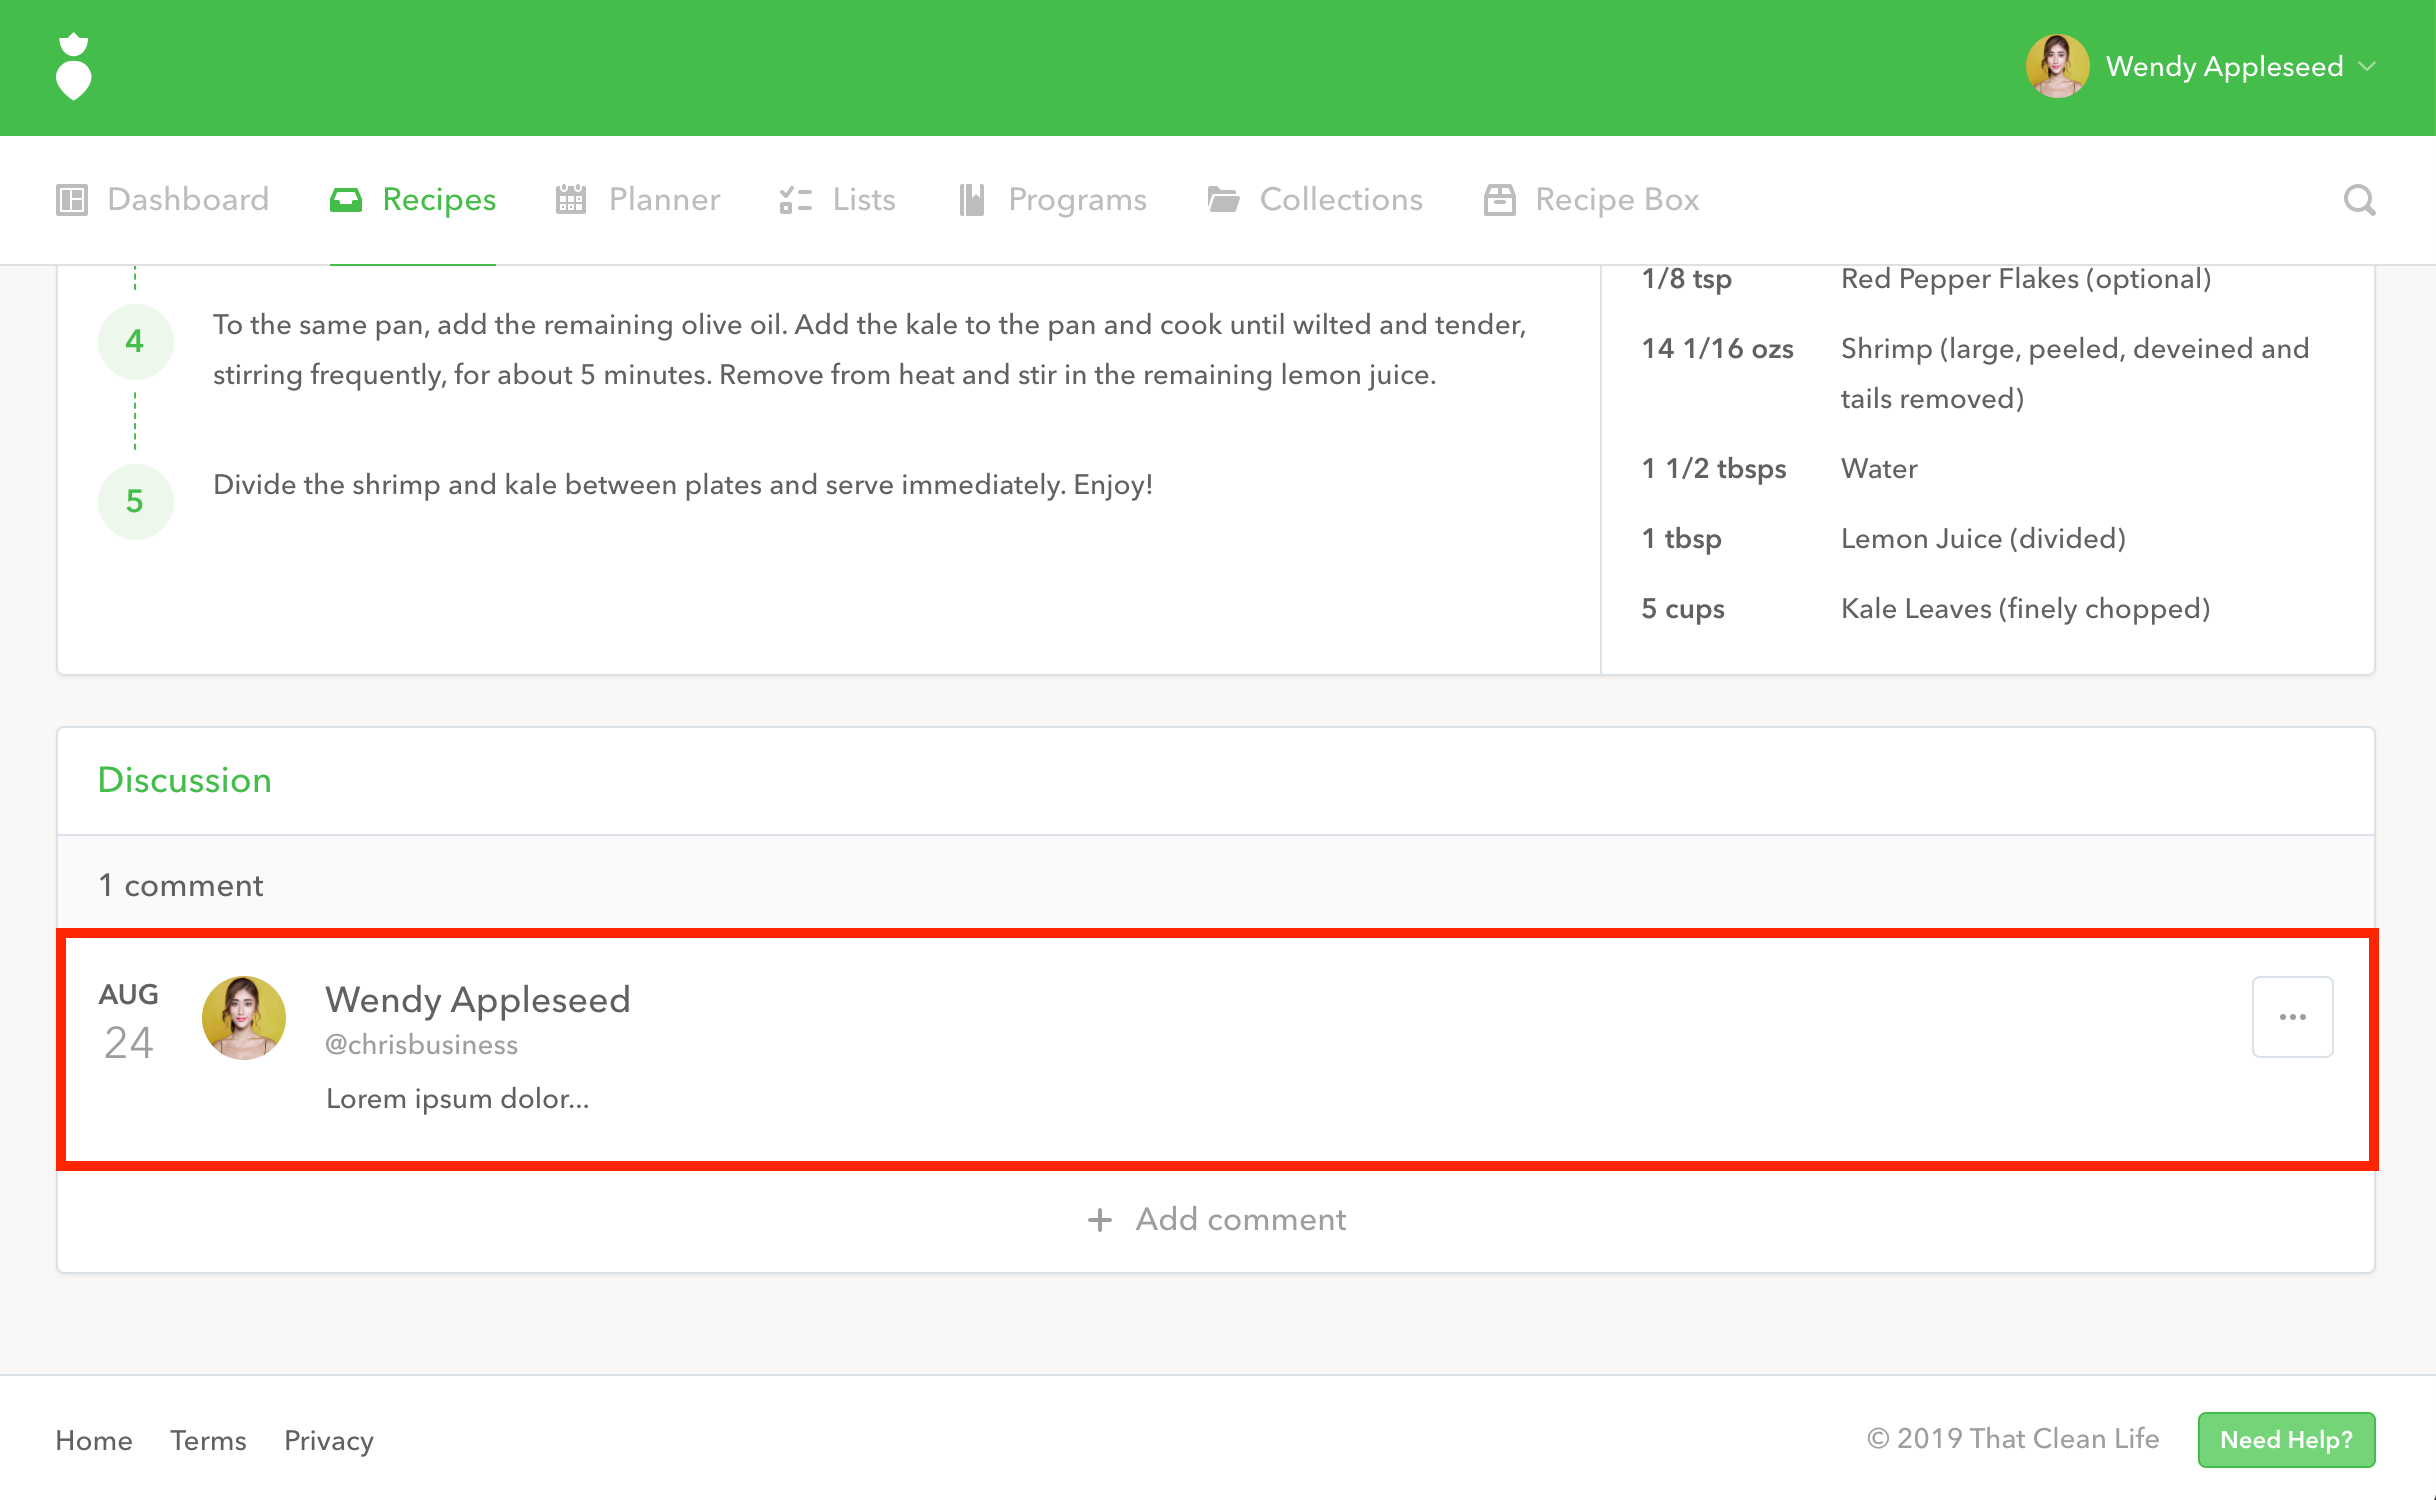Click header profile avatar photo
The image size is (2436, 1500).
[2057, 67]
